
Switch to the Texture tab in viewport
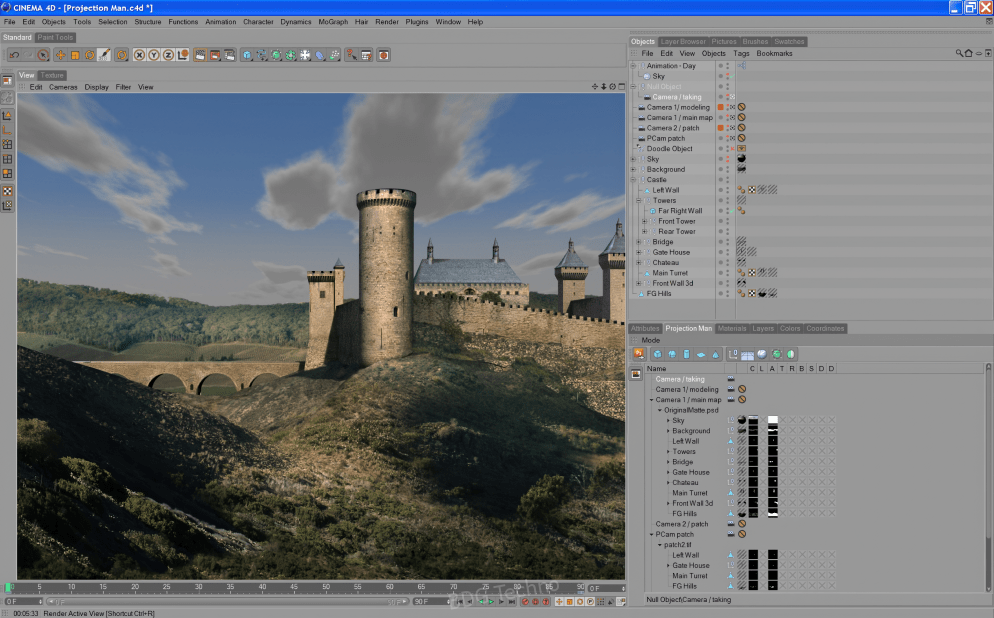point(52,75)
